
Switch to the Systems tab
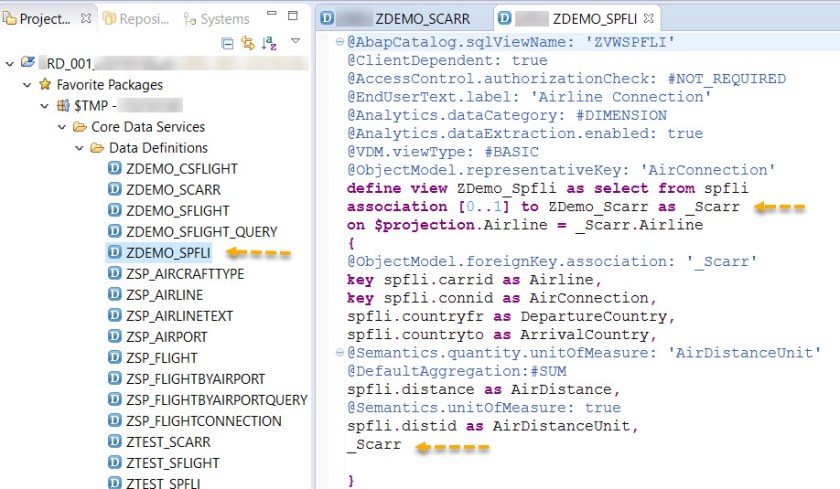click(216, 19)
